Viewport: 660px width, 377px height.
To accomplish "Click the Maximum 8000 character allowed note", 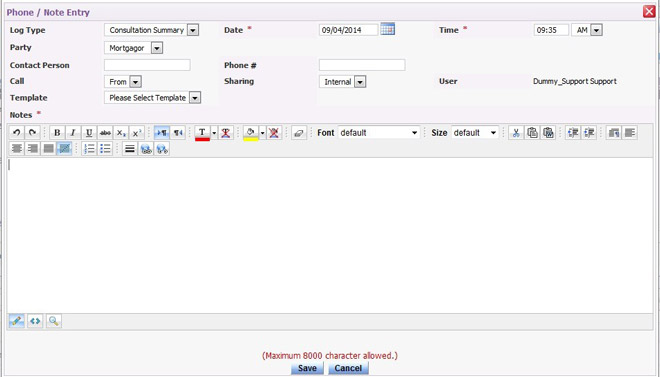I will pyautogui.click(x=330, y=356).
